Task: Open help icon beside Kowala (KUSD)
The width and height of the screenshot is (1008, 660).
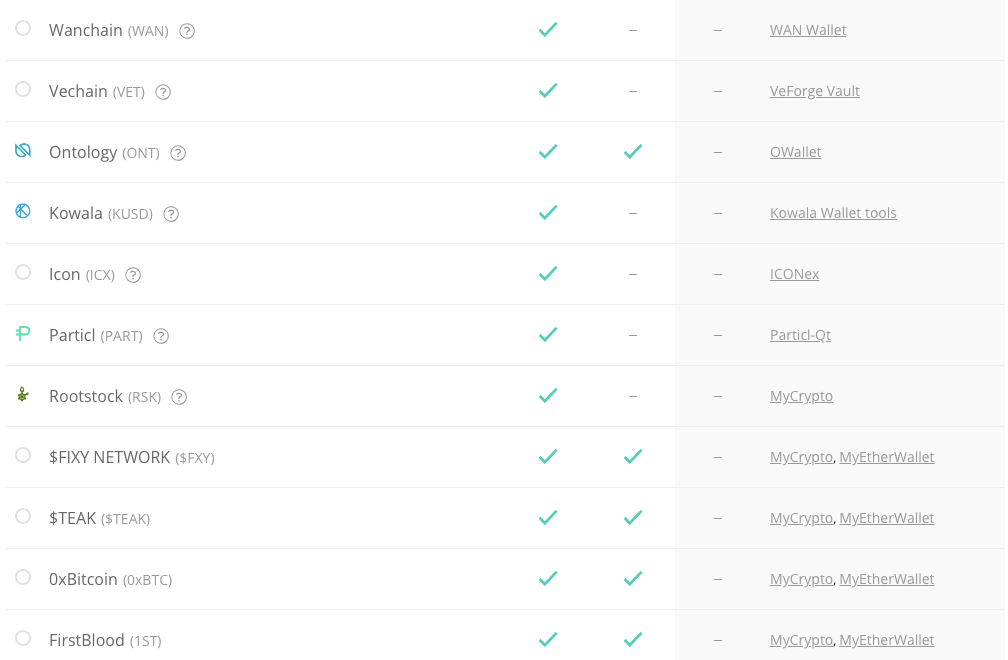Action: [x=171, y=214]
